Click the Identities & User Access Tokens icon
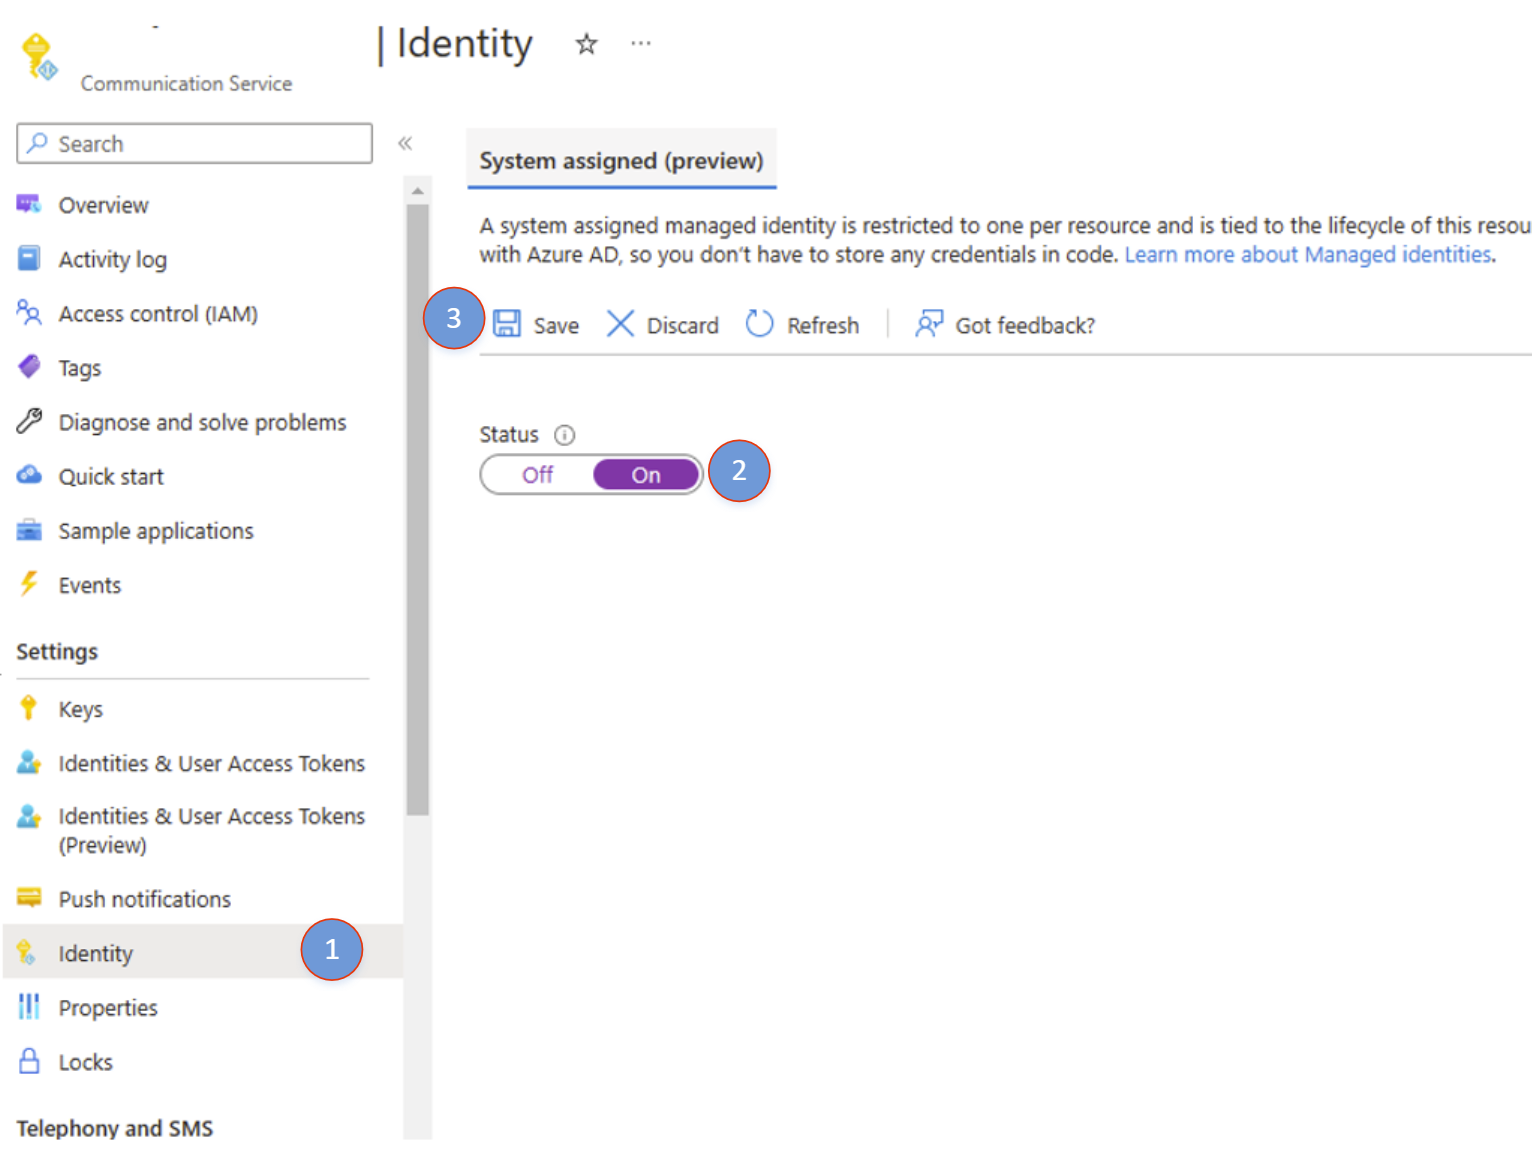 [x=29, y=762]
